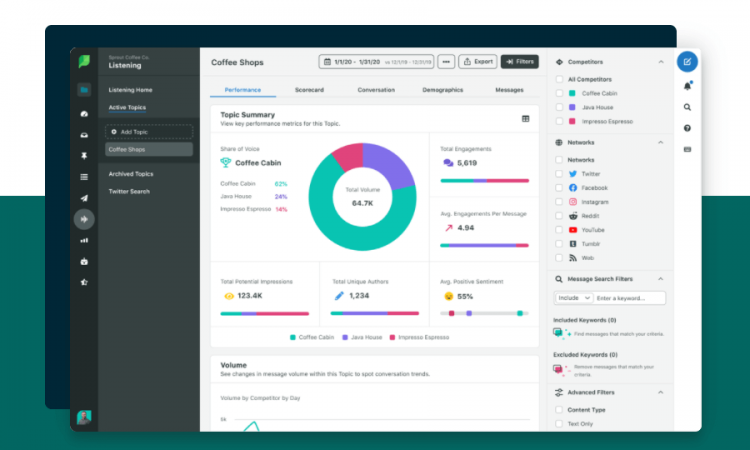Click the Export button
This screenshot has height=450, width=750.
click(x=478, y=62)
